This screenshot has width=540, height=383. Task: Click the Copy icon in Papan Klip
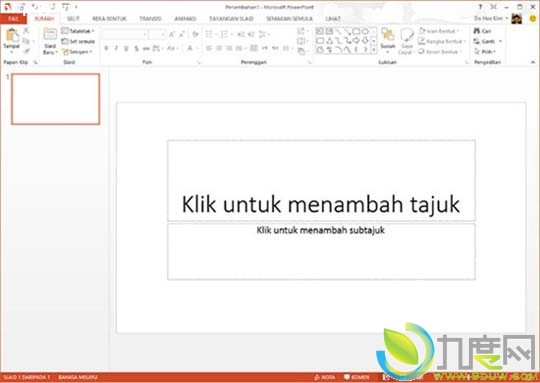[x=26, y=41]
